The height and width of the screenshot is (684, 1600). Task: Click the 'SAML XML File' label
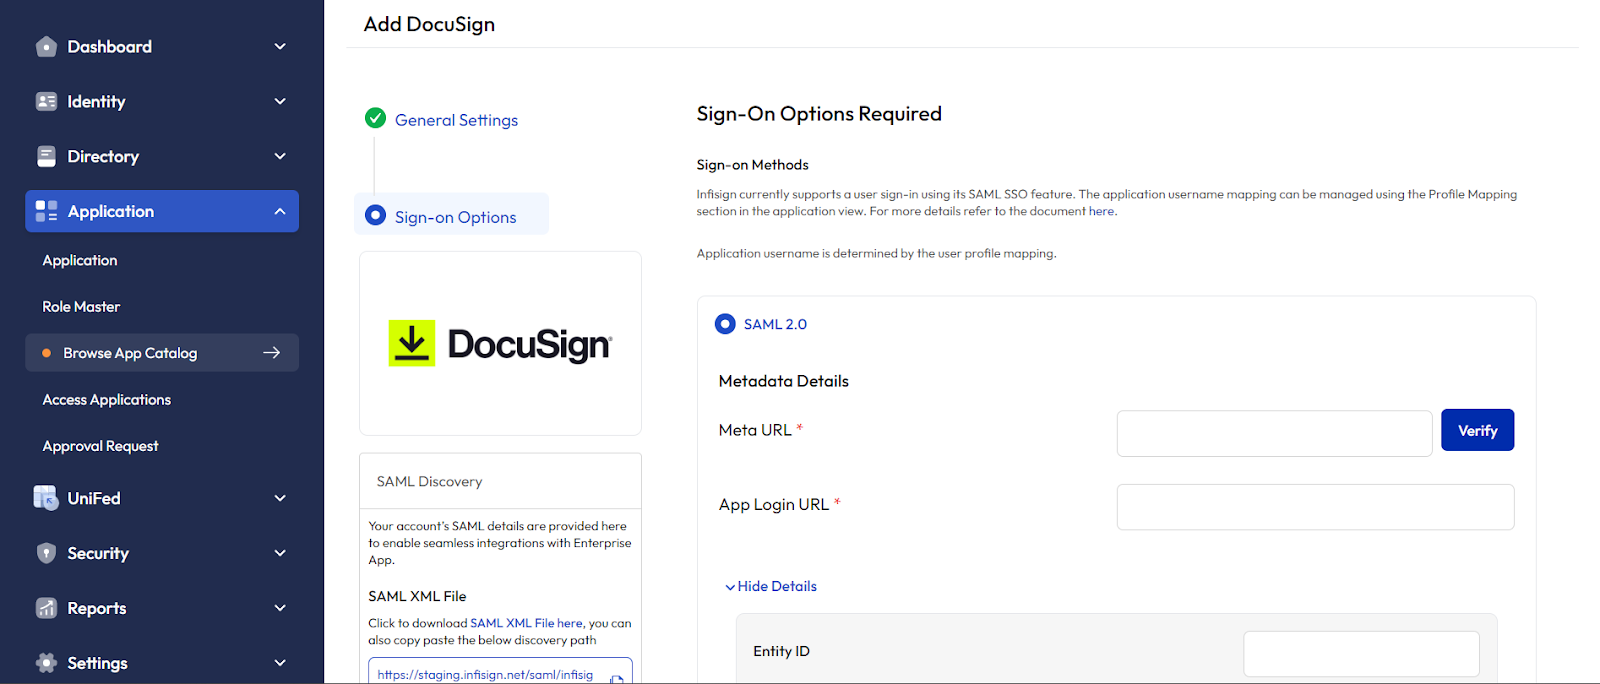pyautogui.click(x=417, y=596)
